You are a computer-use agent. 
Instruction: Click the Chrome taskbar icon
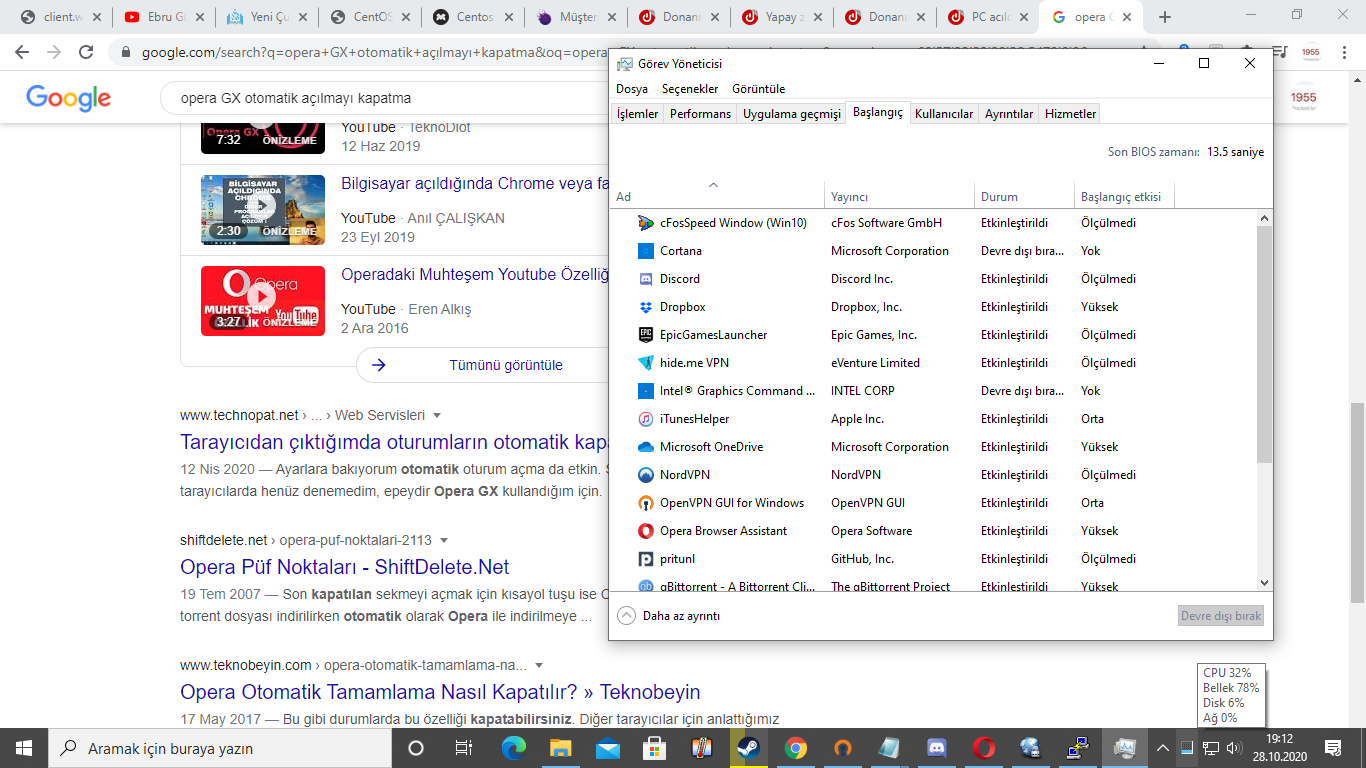pyautogui.click(x=796, y=748)
